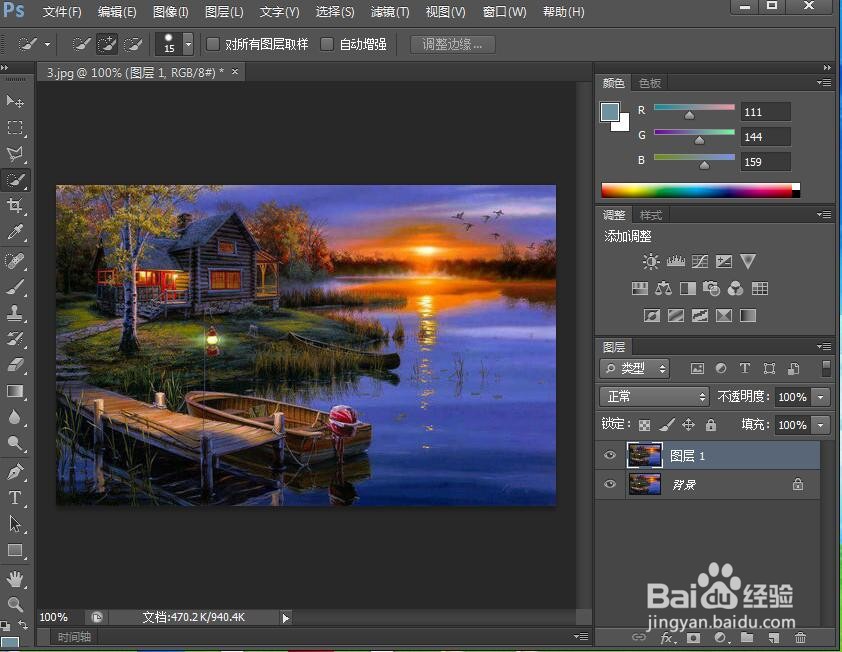The height and width of the screenshot is (652, 842).
Task: Switch to 样式 tab
Action: coord(651,215)
